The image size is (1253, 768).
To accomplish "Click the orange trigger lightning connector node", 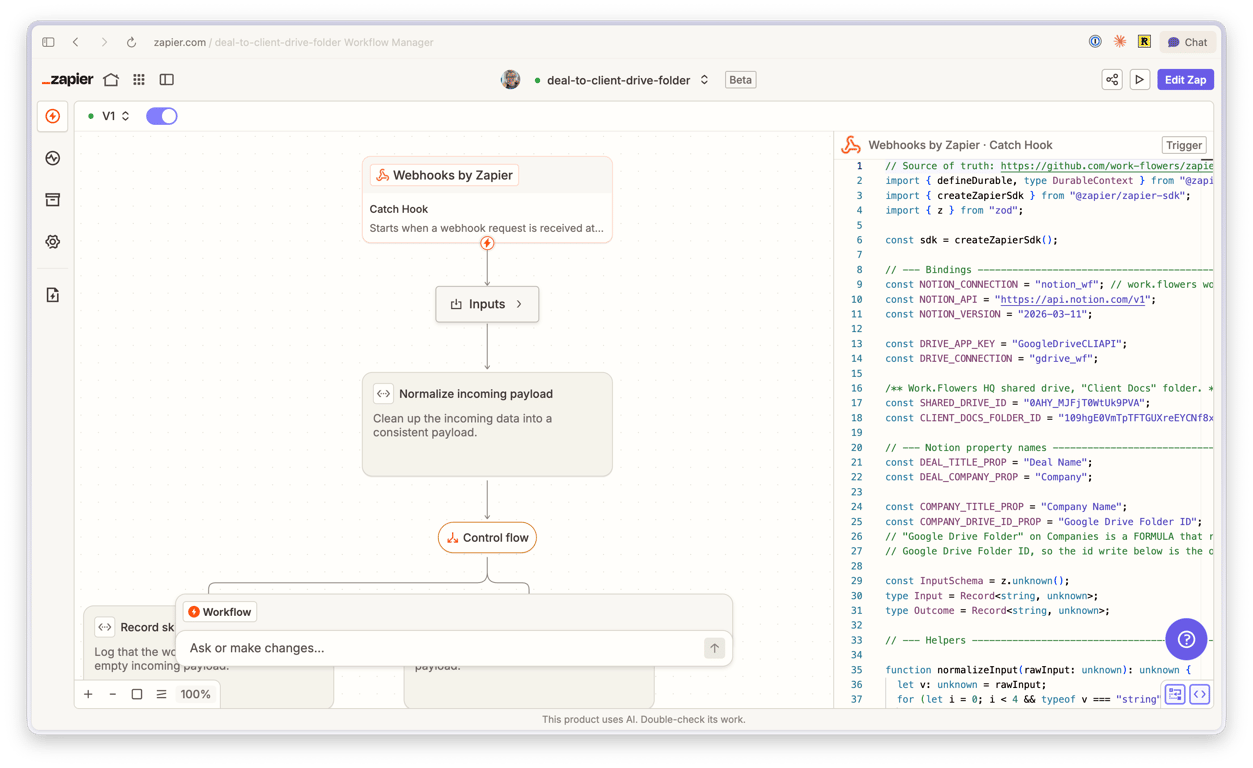I will click(x=487, y=243).
